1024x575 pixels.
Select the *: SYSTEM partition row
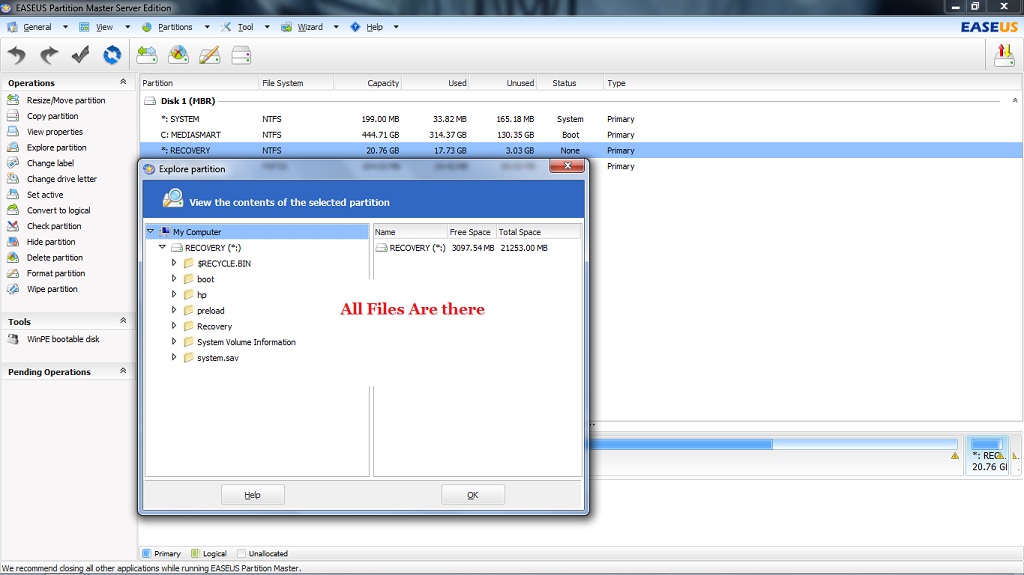[581, 119]
